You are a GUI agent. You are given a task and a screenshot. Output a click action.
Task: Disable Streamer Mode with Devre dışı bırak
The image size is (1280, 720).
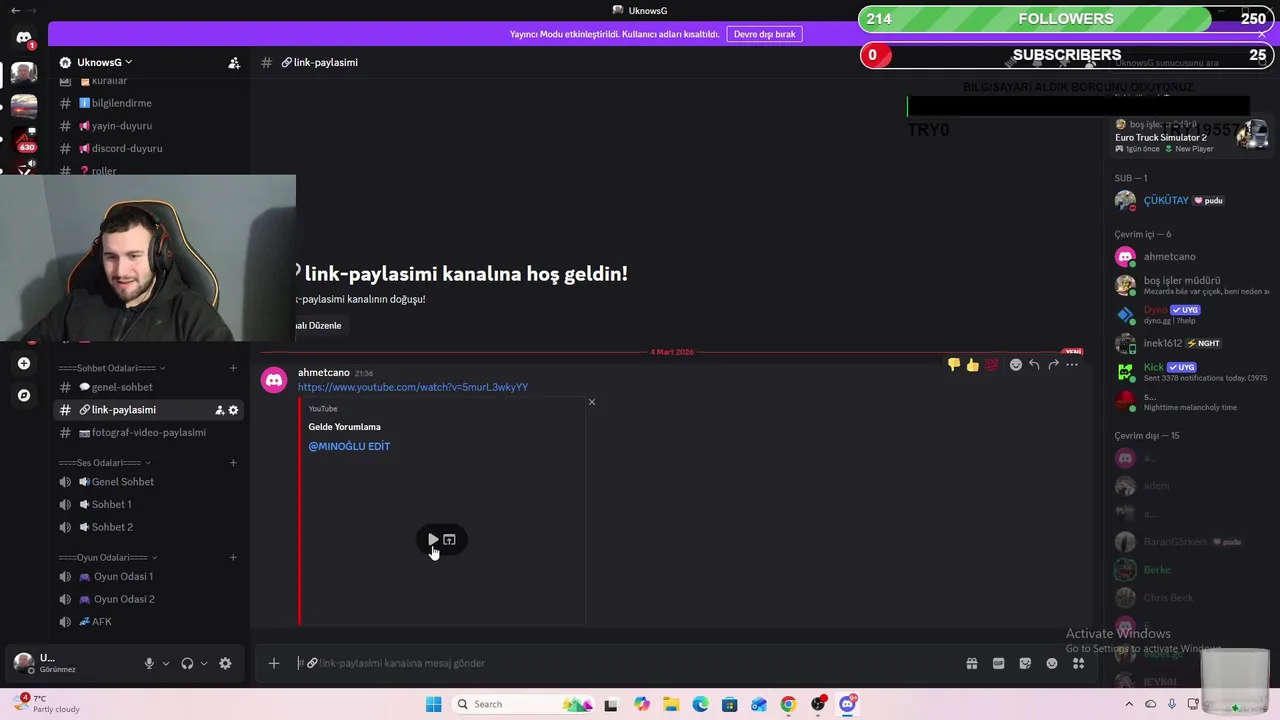pyautogui.click(x=765, y=34)
